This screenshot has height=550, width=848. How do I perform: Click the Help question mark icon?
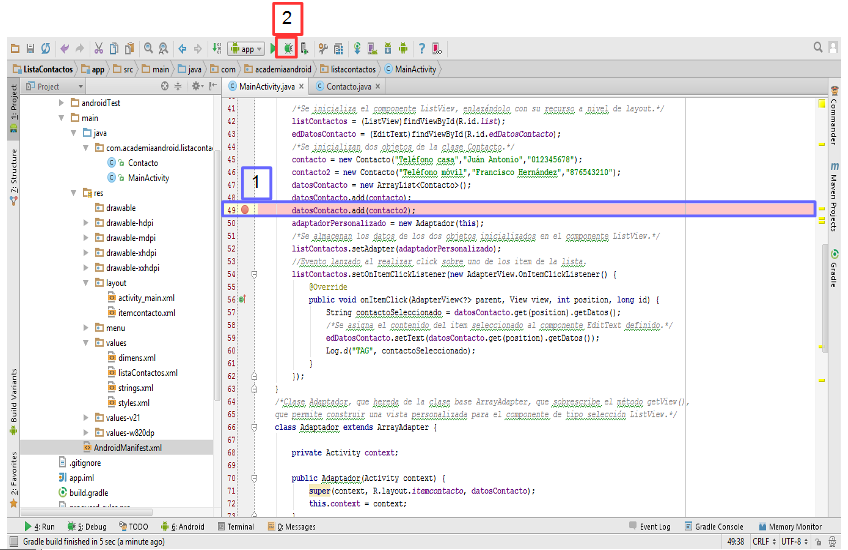point(422,49)
